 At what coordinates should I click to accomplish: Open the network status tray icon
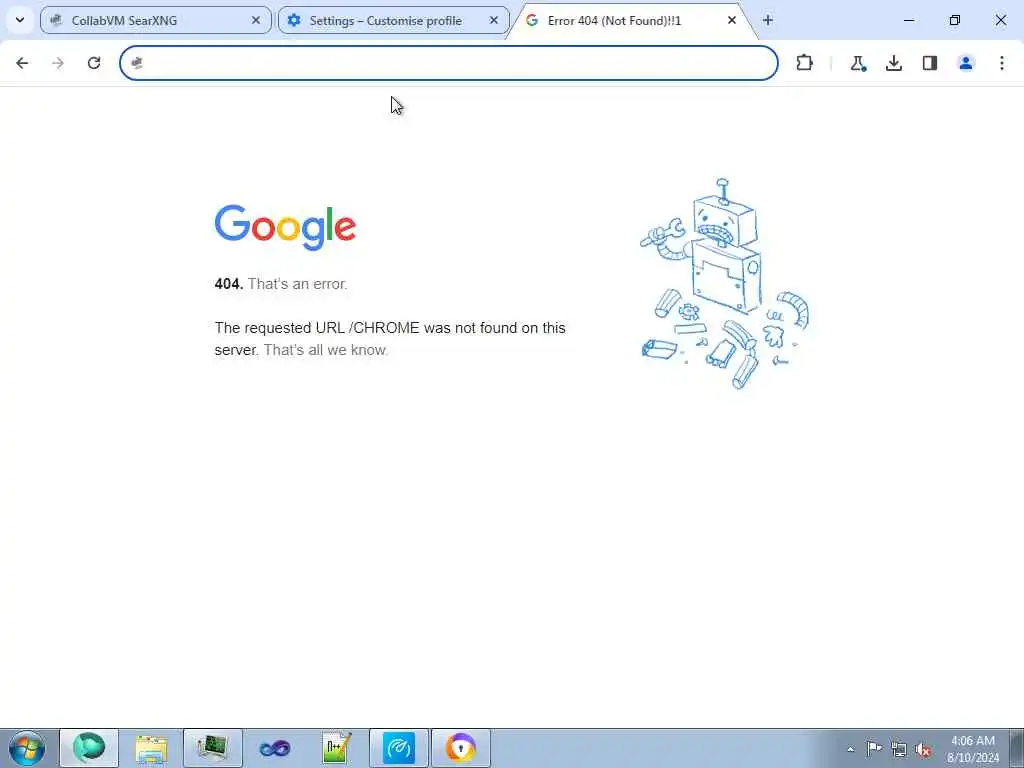tap(899, 749)
